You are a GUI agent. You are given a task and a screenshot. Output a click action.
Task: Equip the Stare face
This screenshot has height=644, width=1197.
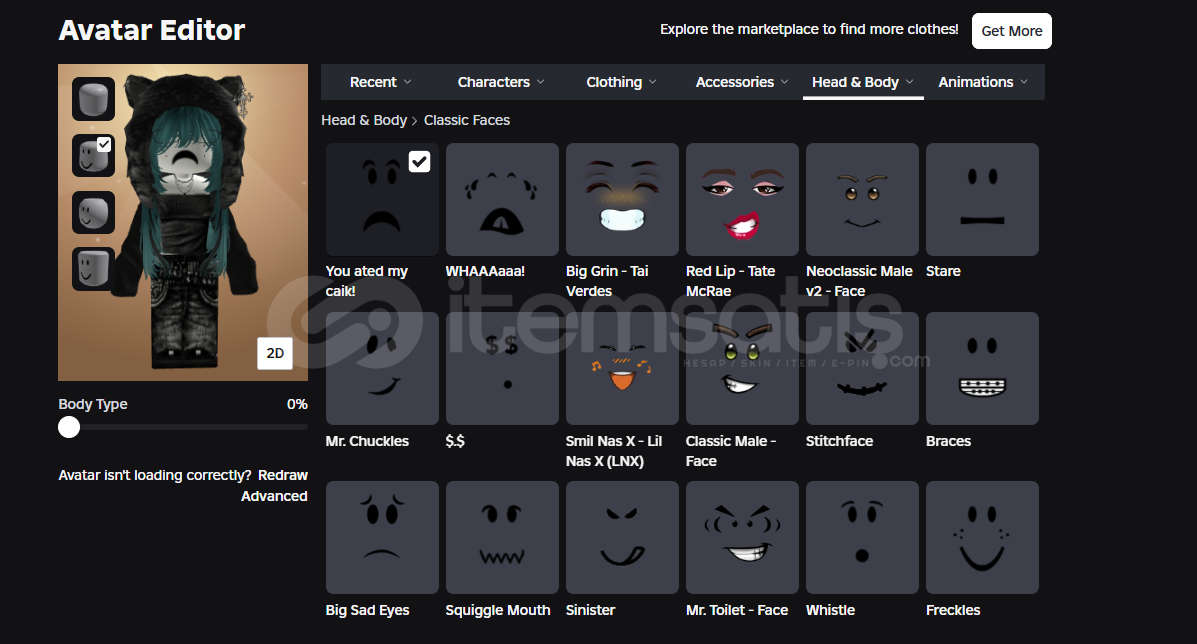coord(982,199)
